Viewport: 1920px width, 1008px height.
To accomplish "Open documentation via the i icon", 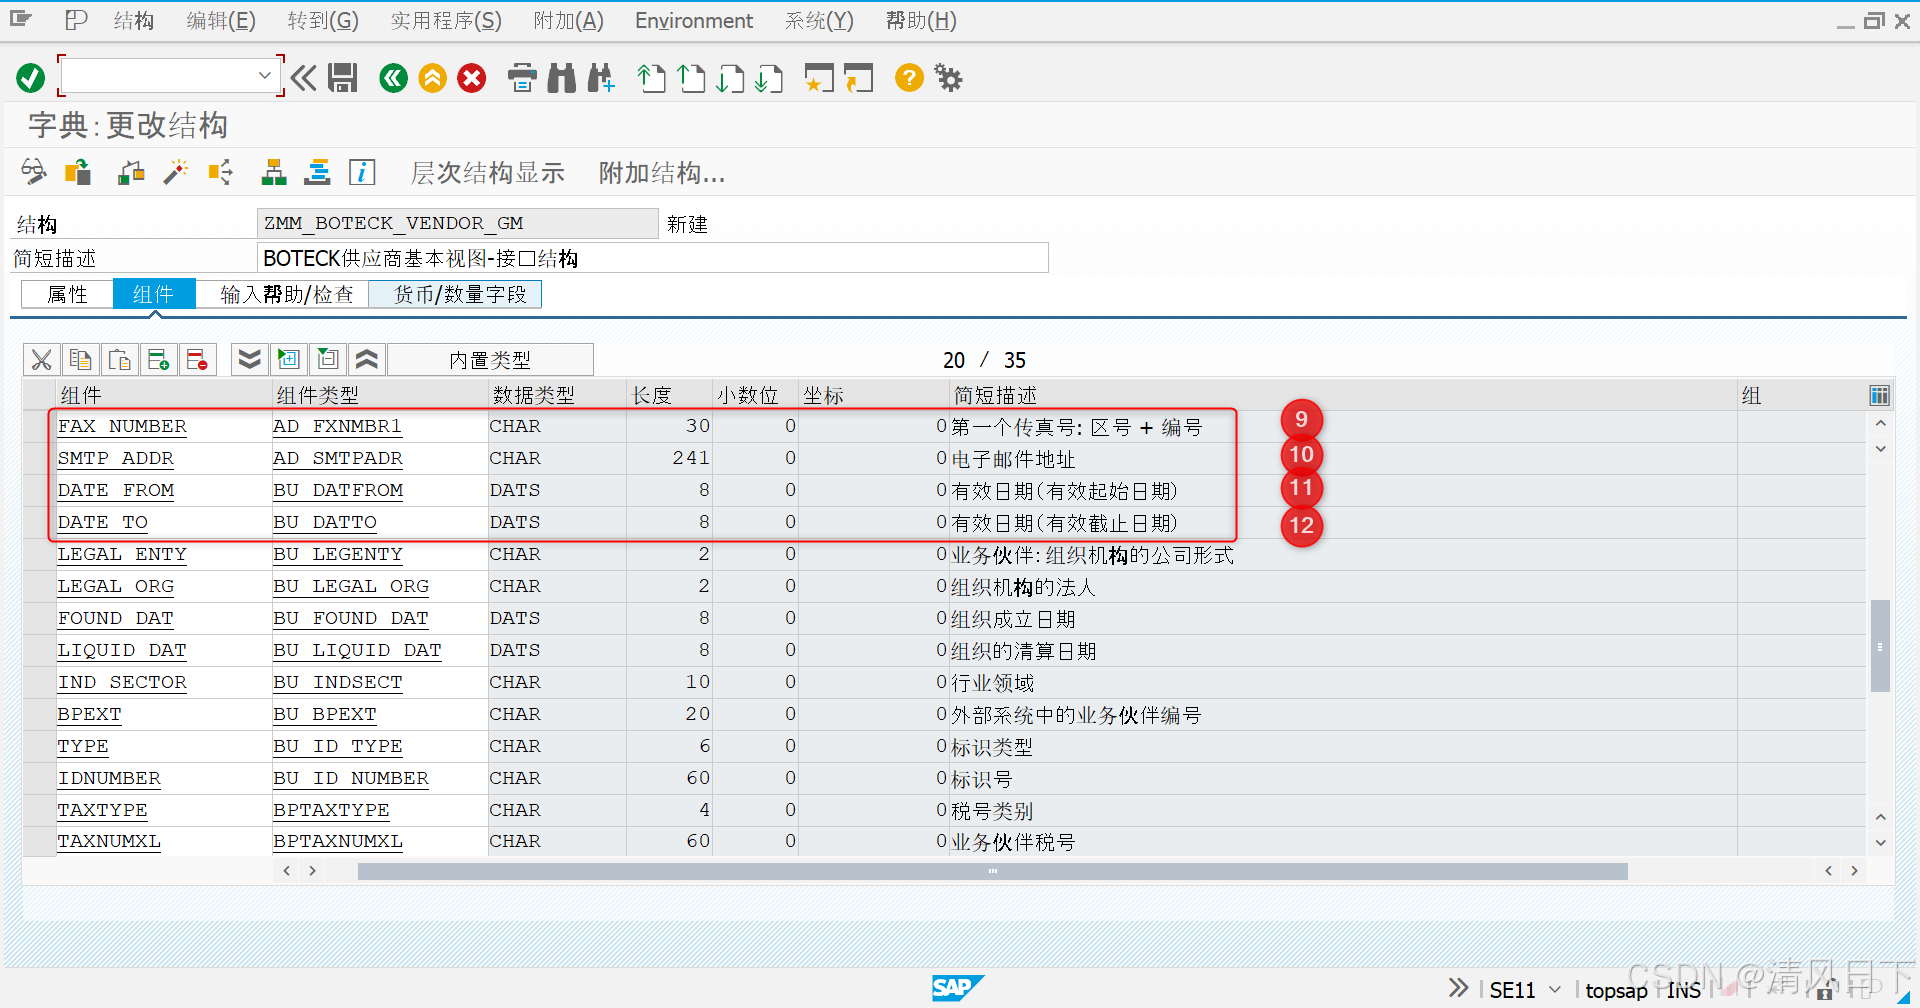I will (x=362, y=172).
